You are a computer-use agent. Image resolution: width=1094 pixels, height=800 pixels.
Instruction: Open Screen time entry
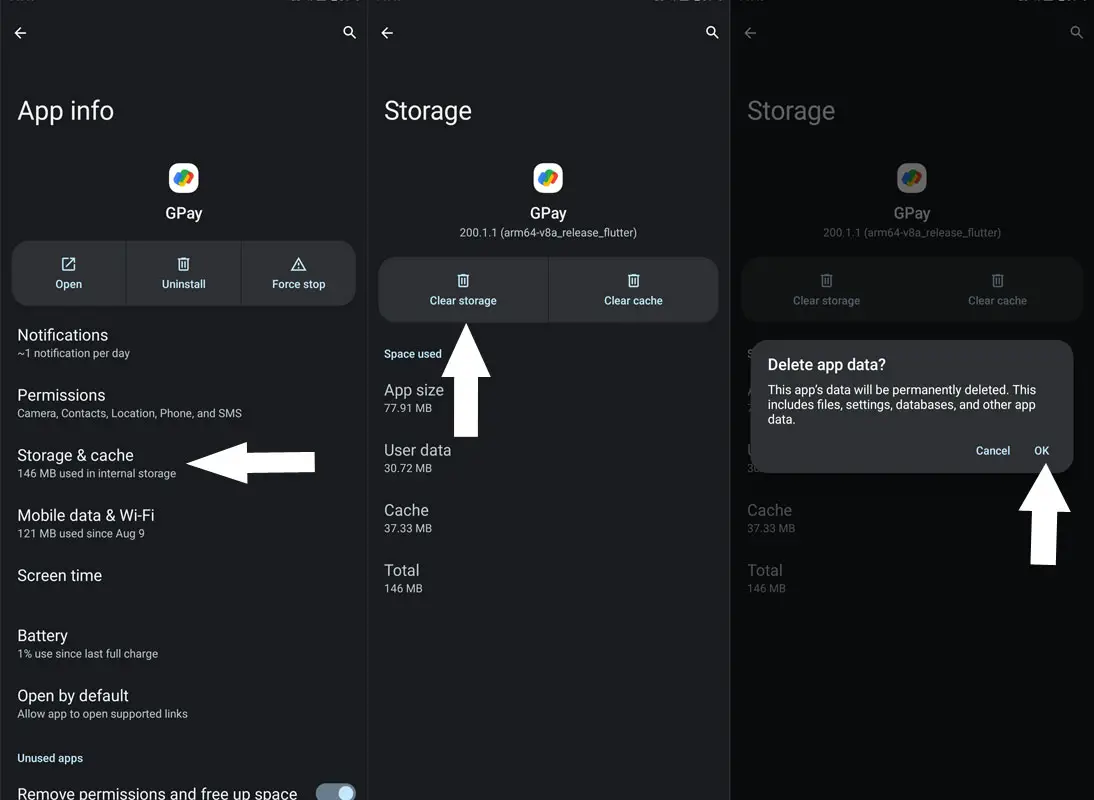point(183,575)
